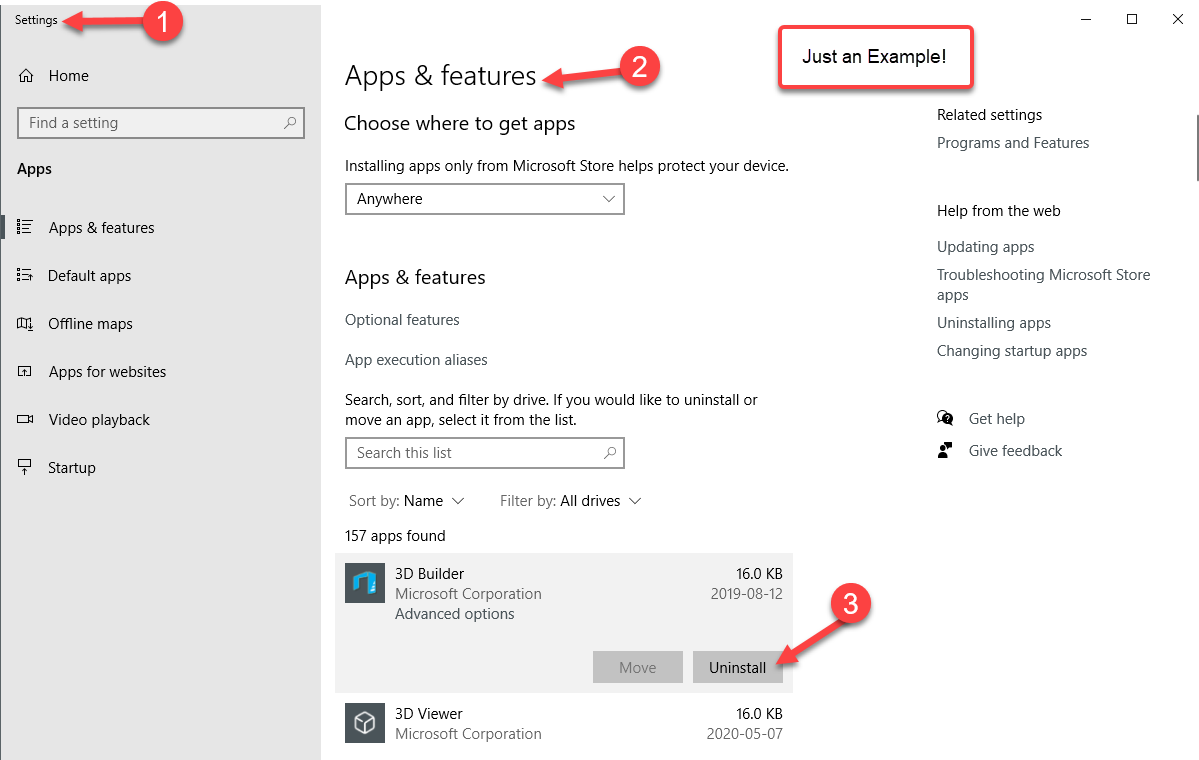Click the 157 apps found text

[395, 536]
